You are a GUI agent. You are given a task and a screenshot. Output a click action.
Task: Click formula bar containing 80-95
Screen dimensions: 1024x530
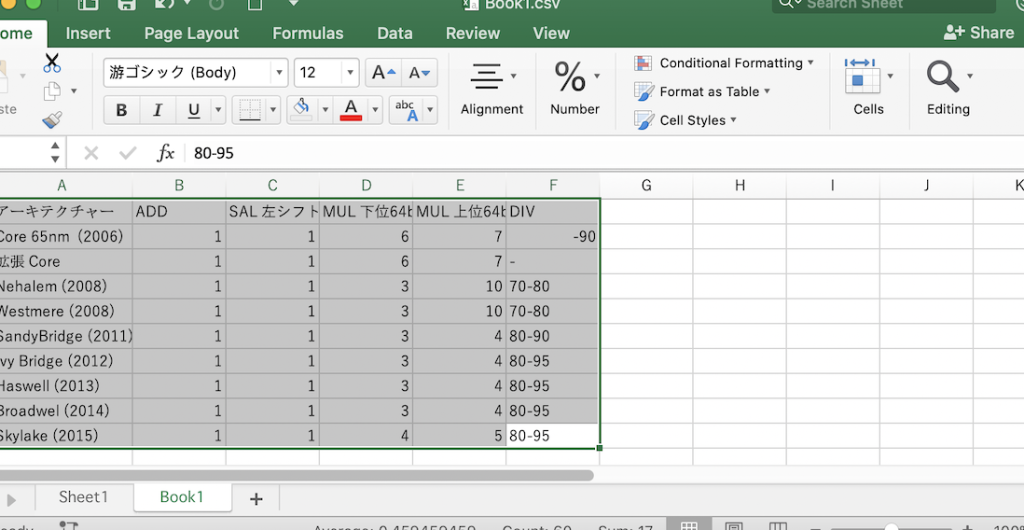pos(604,153)
